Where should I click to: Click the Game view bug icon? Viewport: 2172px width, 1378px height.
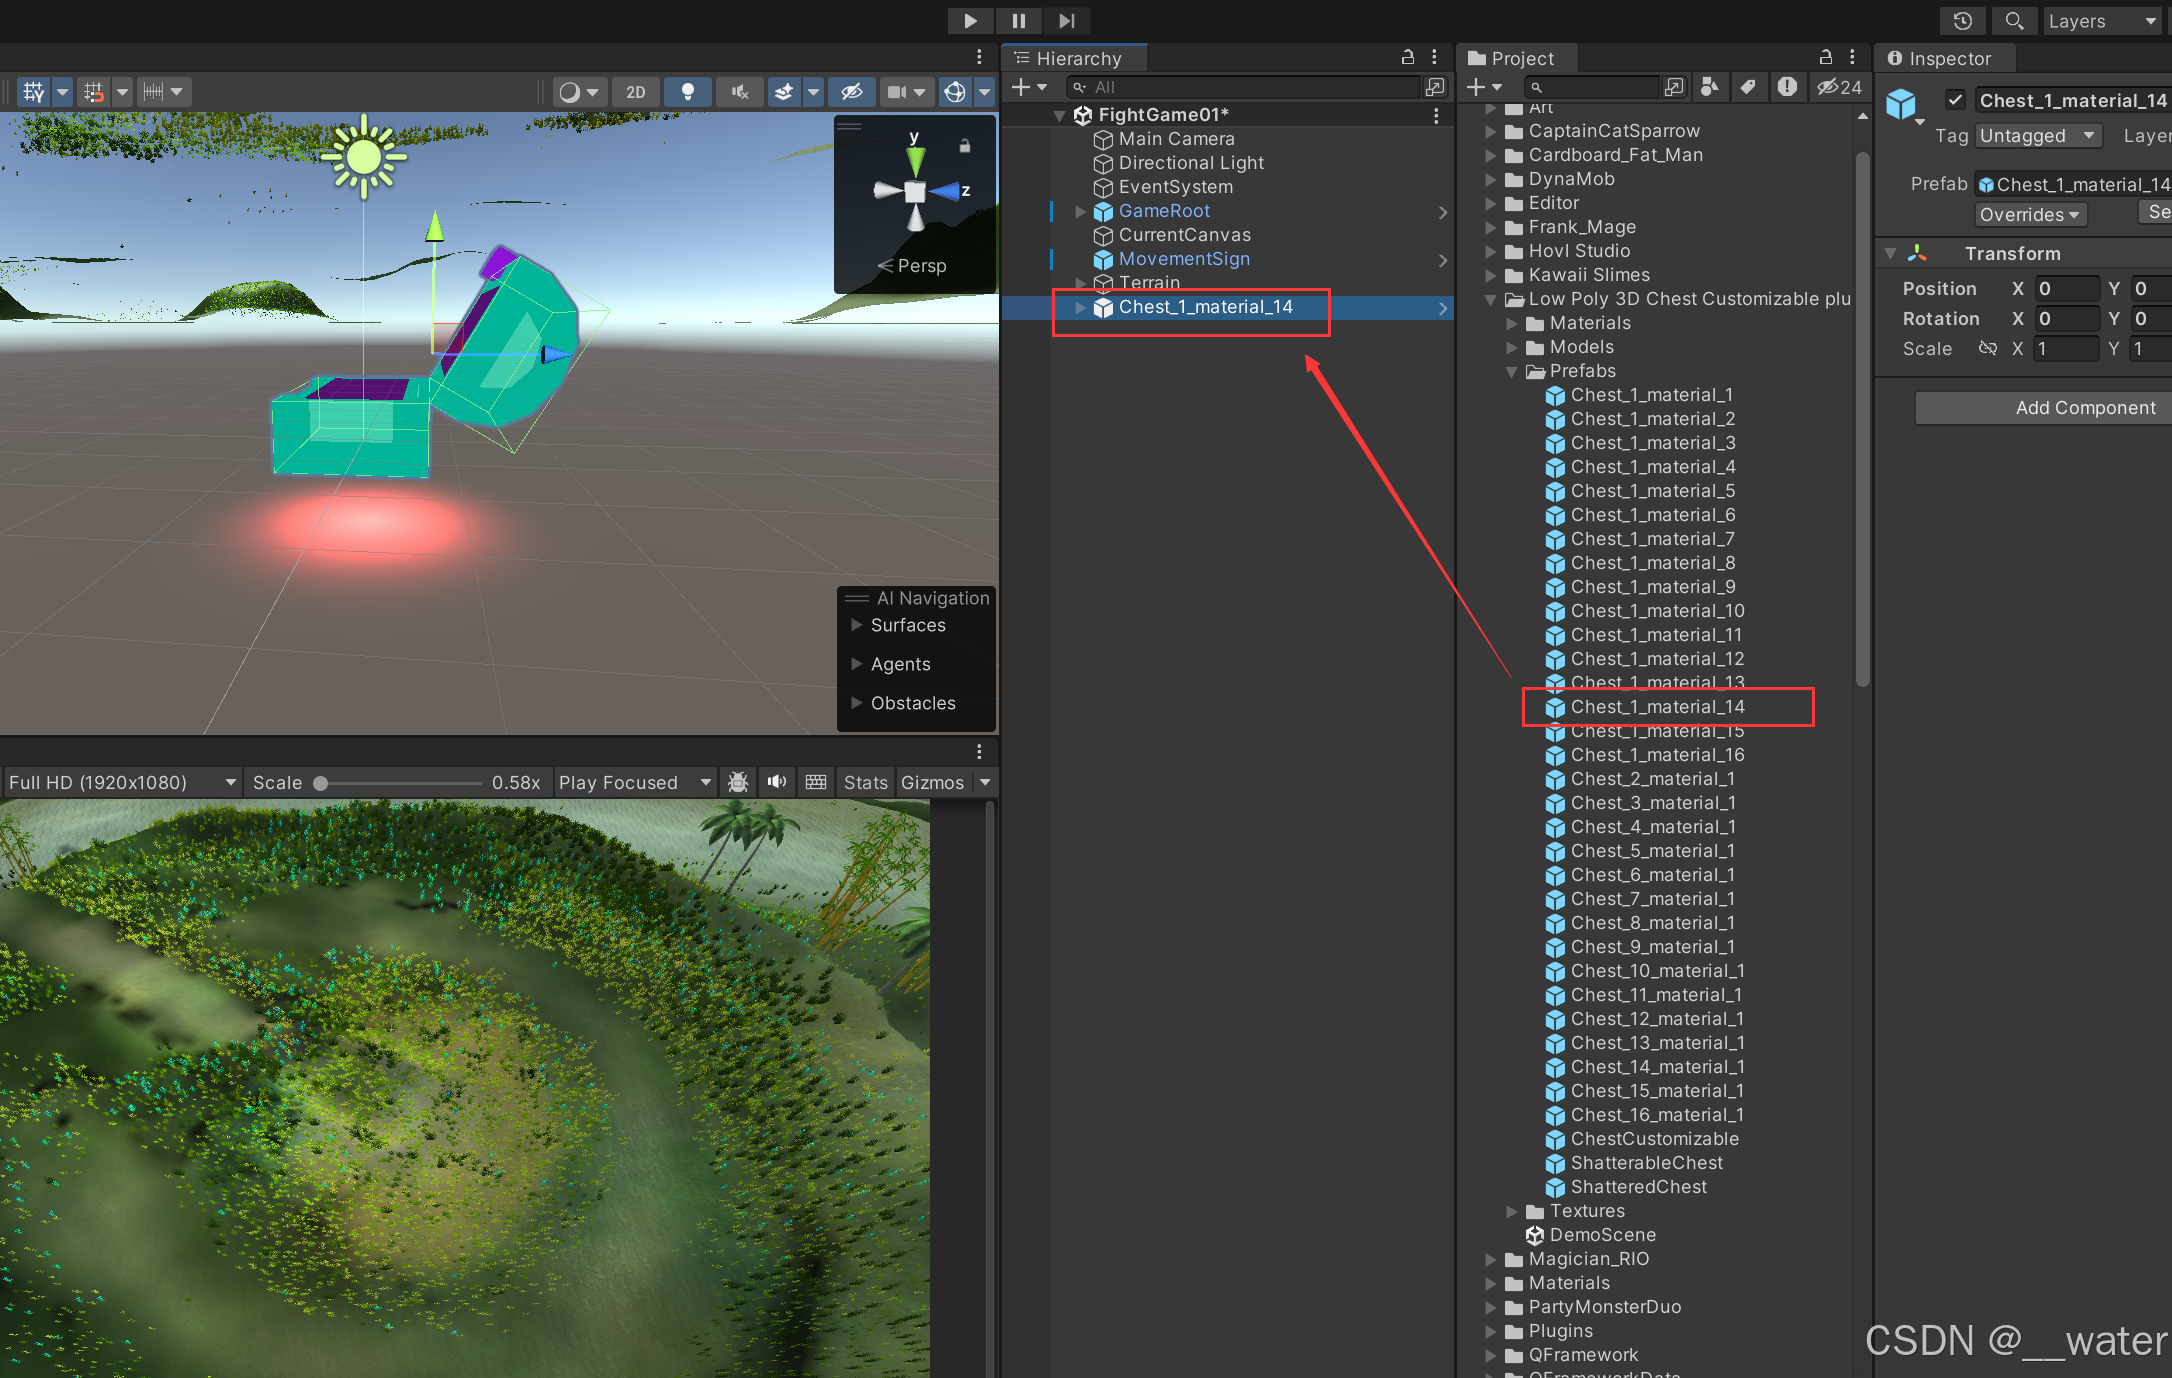(x=738, y=782)
